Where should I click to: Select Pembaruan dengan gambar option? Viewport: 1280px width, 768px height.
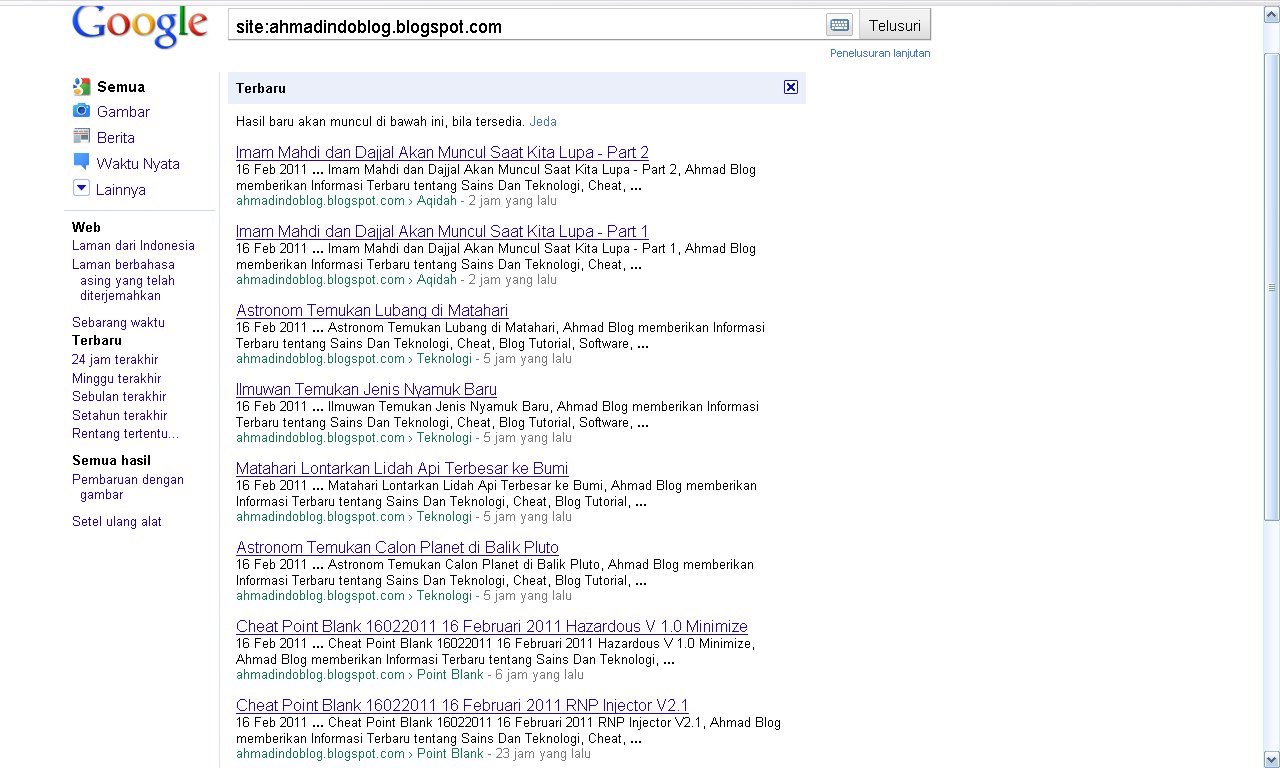128,487
